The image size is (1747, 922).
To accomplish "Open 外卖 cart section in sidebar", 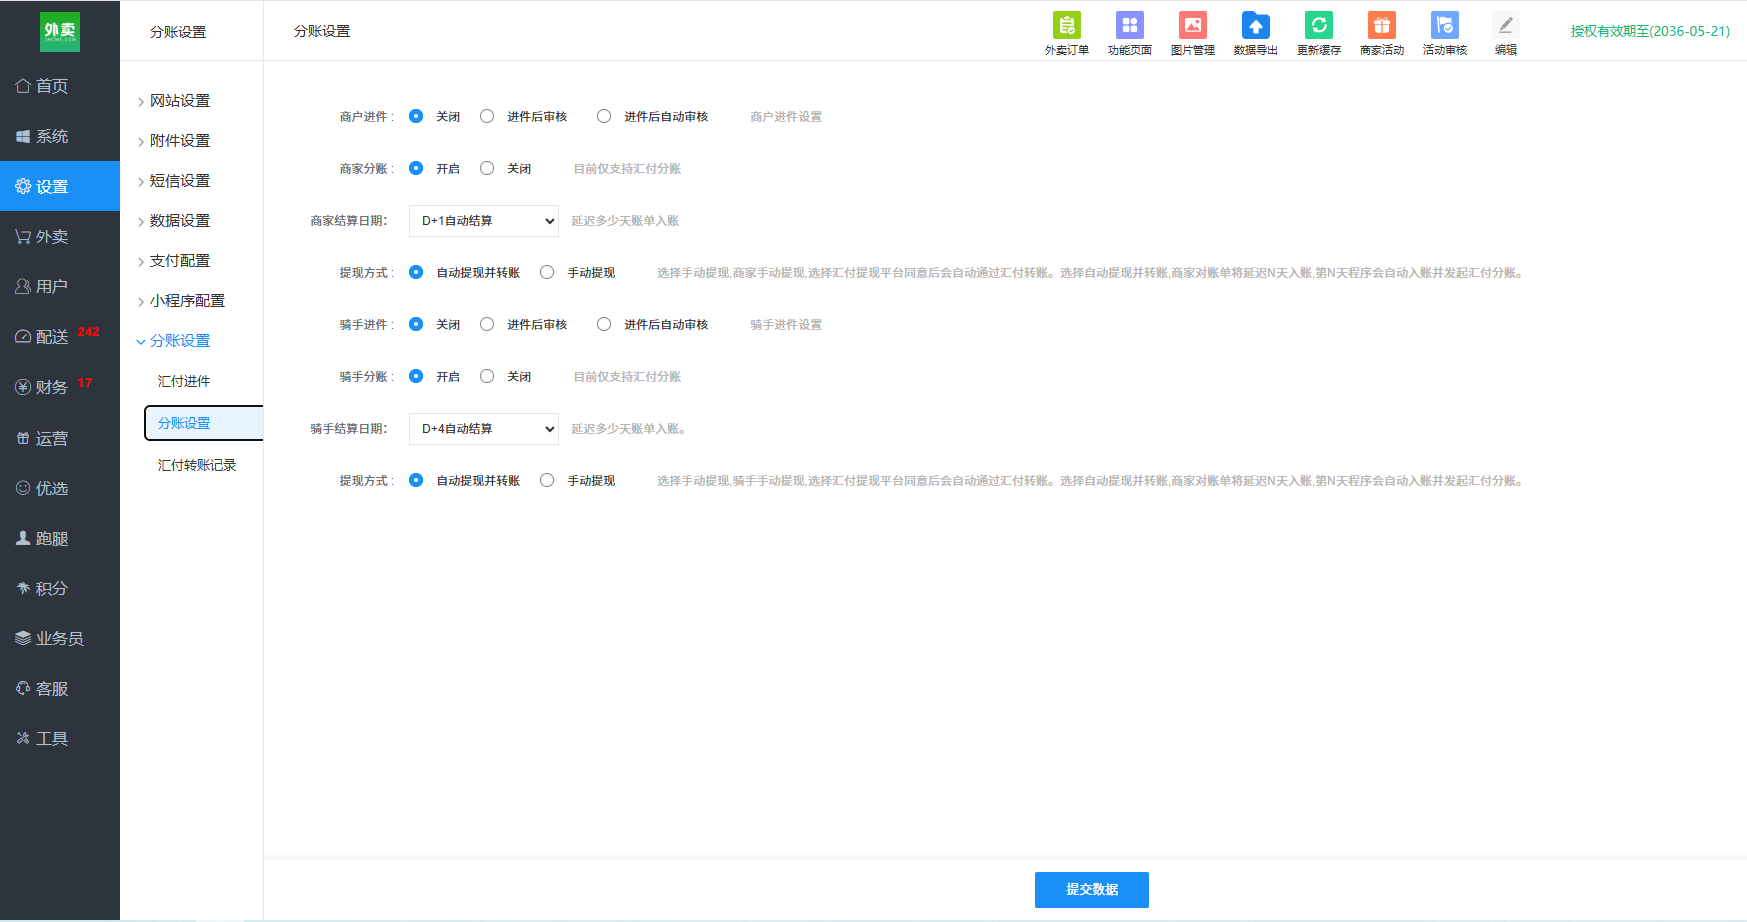I will click(x=60, y=236).
